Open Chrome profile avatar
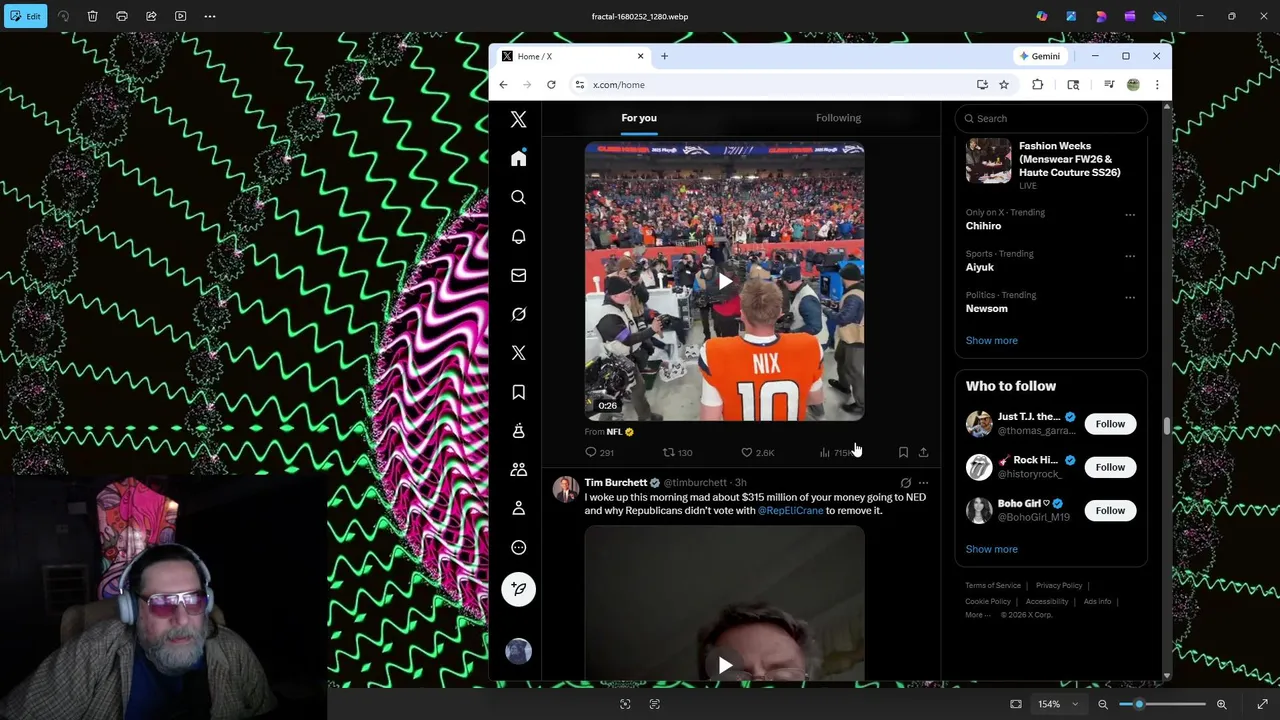The image size is (1280, 720). coord(1133,85)
